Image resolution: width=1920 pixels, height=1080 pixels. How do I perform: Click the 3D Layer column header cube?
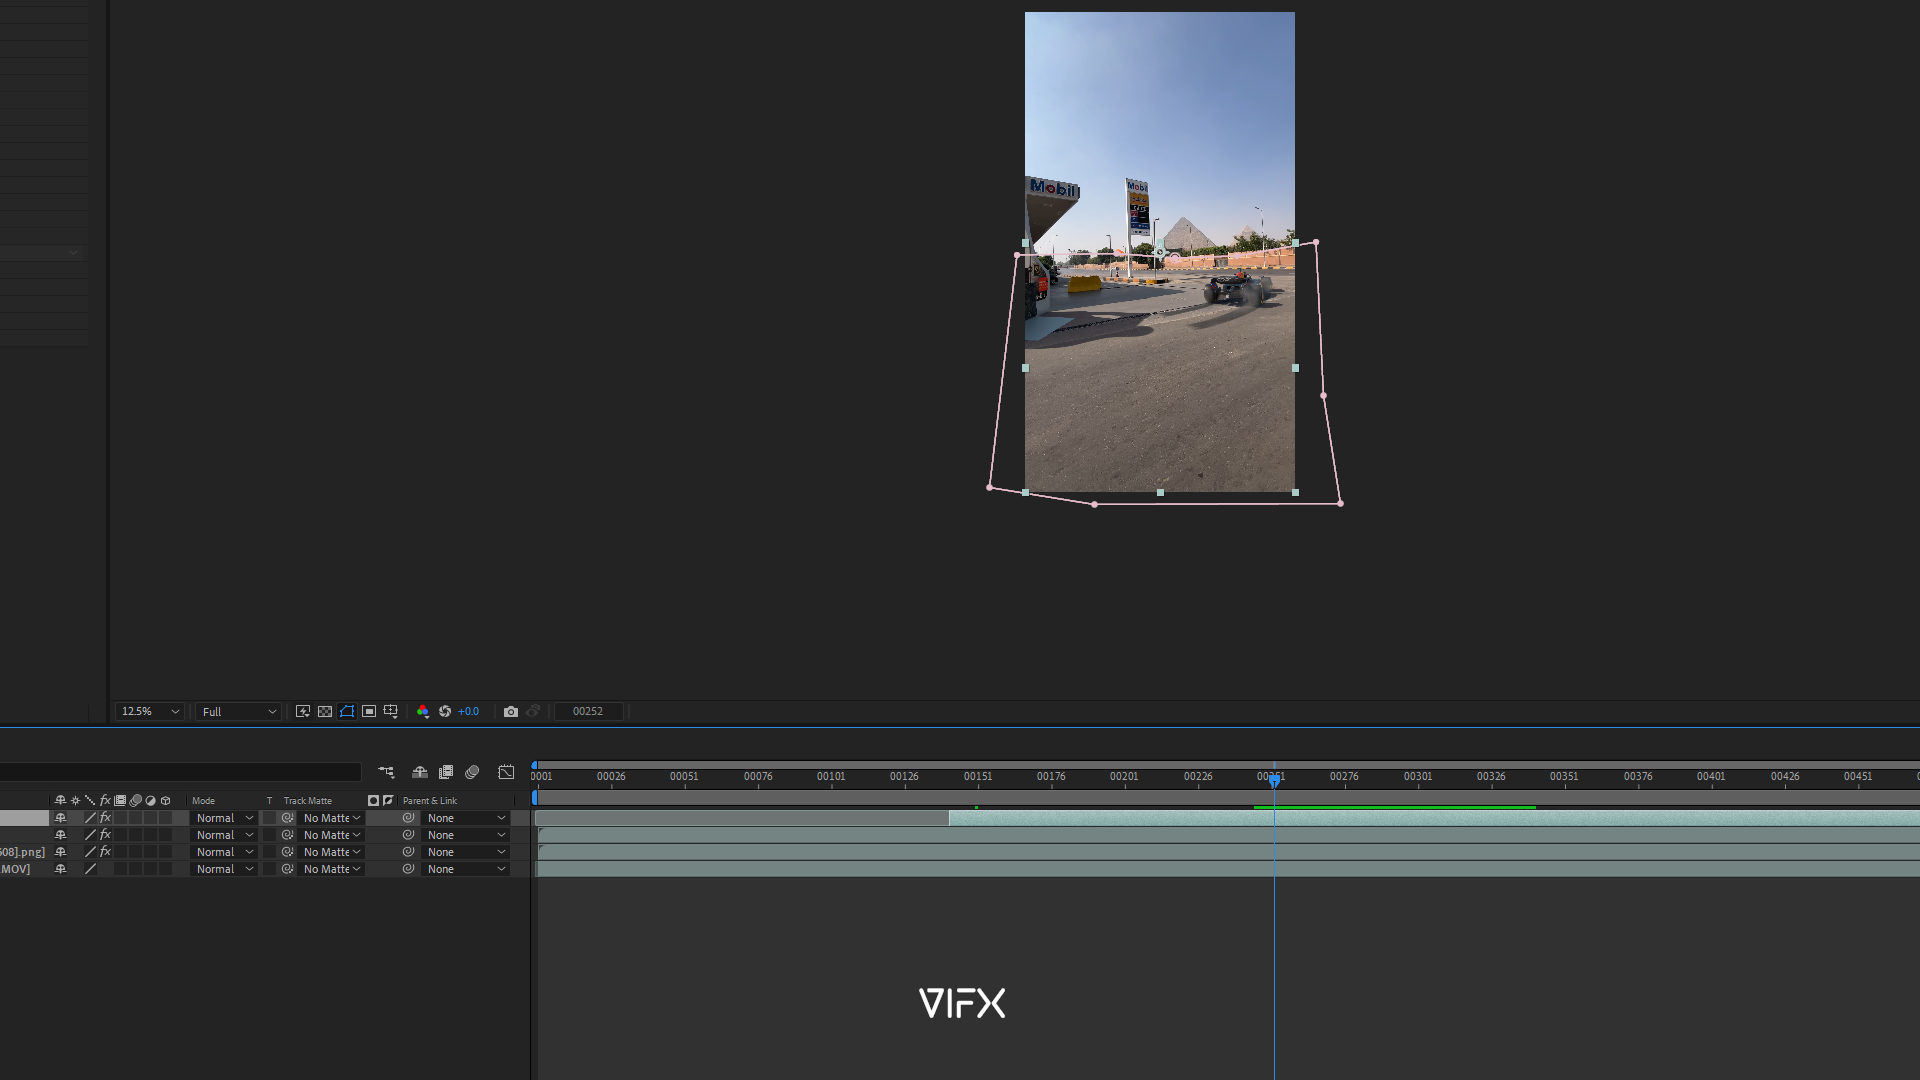166,801
